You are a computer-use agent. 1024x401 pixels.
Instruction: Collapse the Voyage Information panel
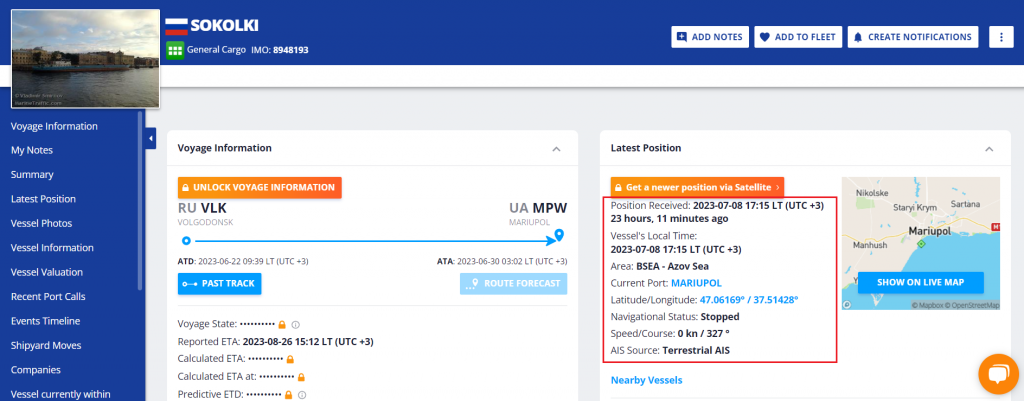point(556,148)
